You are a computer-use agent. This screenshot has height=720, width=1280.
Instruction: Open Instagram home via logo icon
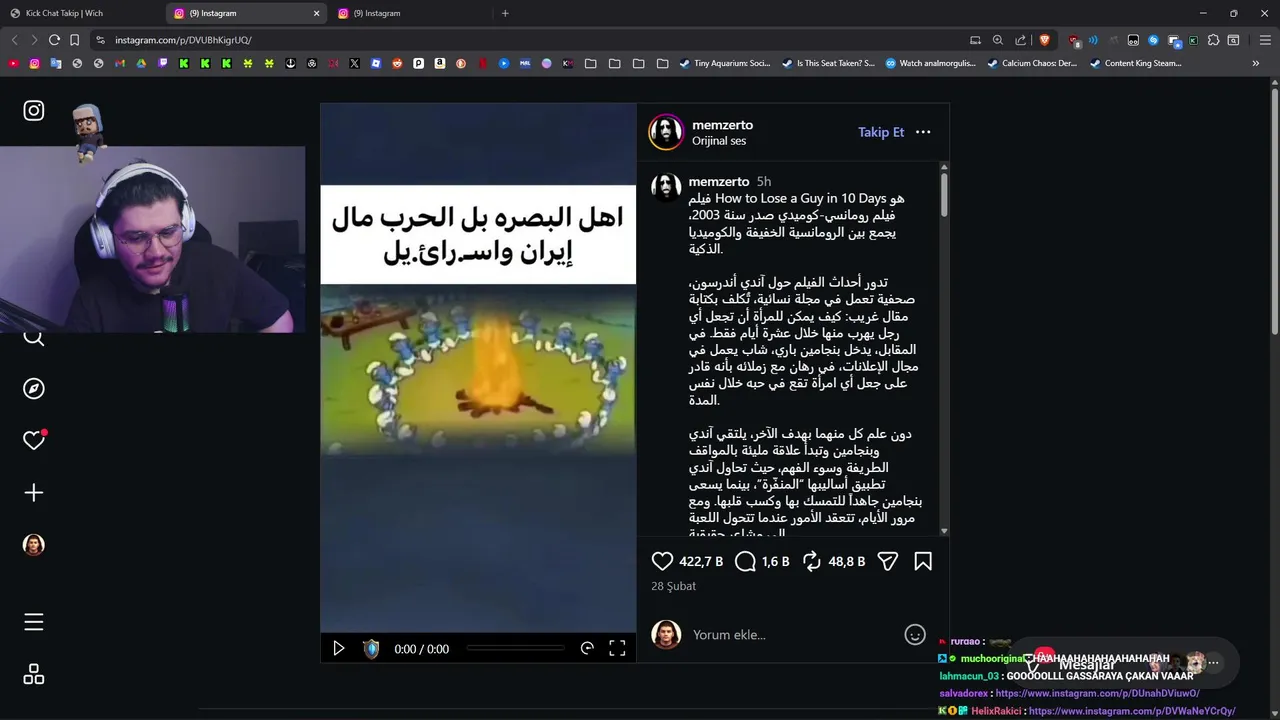(x=34, y=111)
